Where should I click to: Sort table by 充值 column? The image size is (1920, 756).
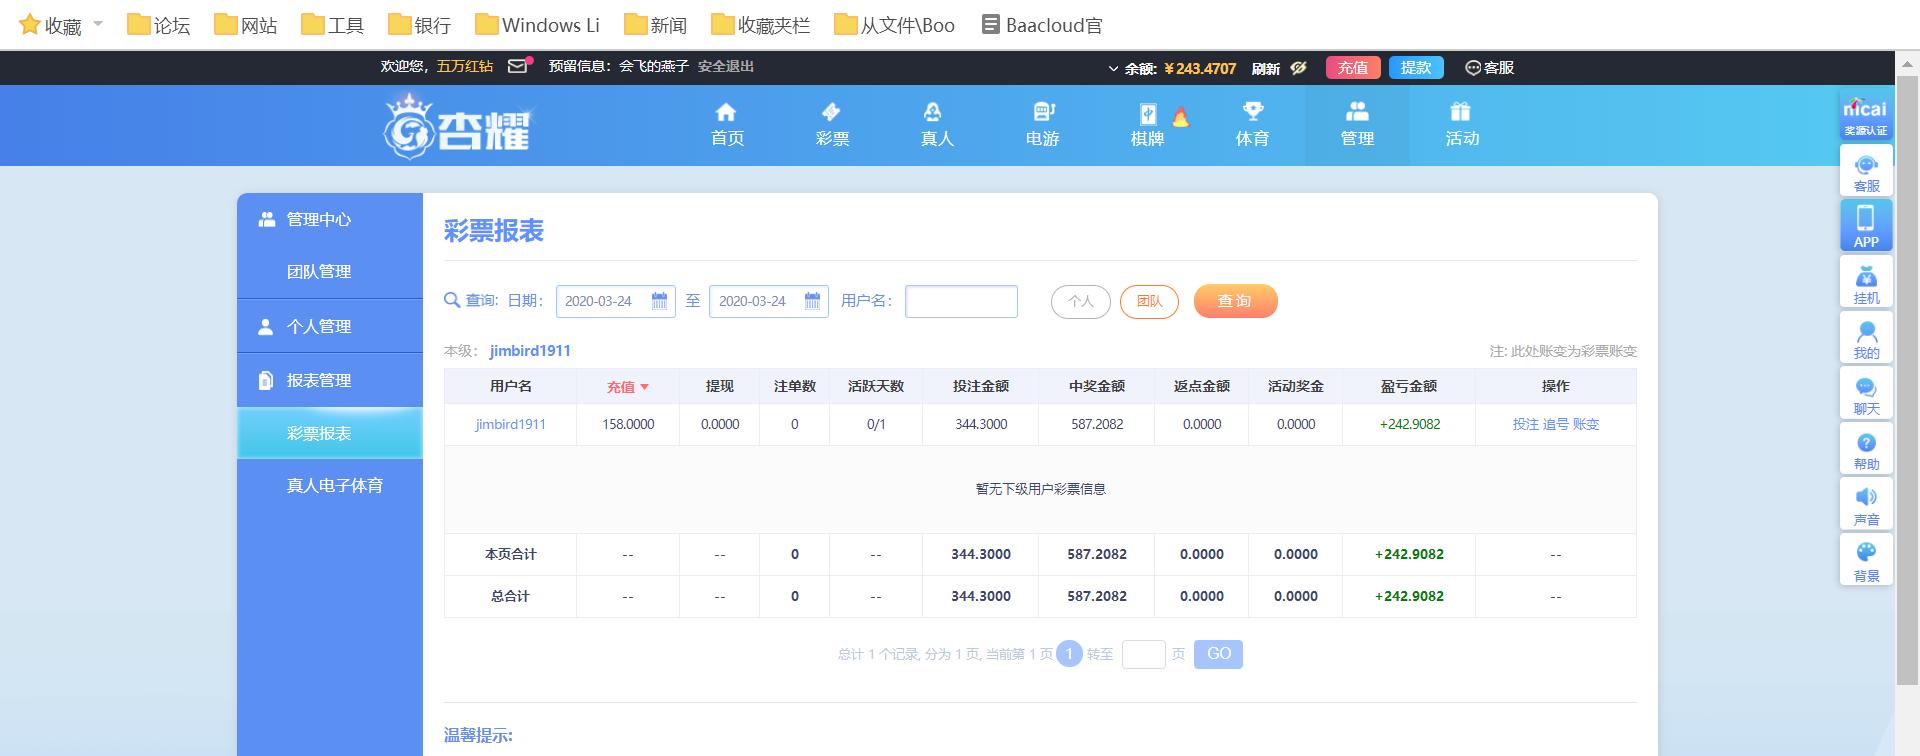627,387
